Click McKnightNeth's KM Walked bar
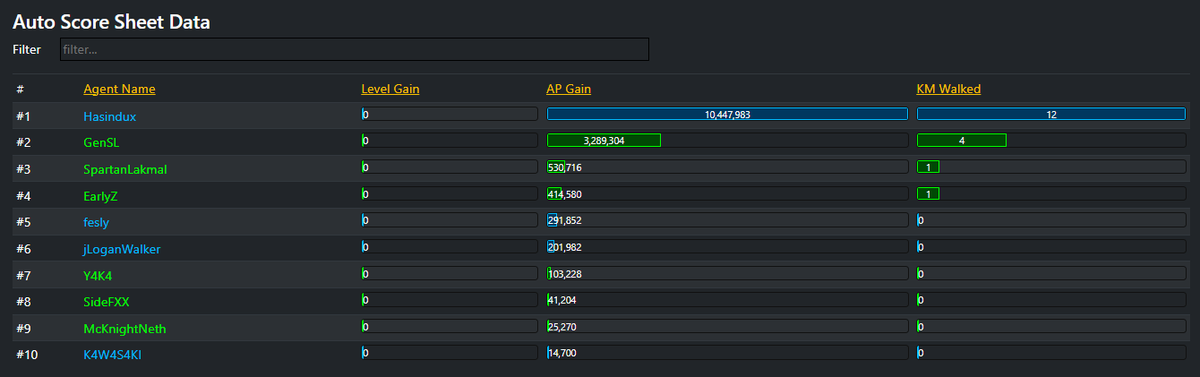This screenshot has width=1200, height=377. (1051, 326)
